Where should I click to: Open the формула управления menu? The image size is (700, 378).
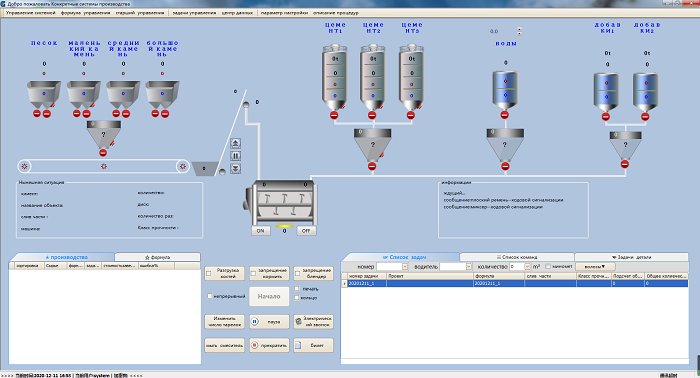coord(85,13)
